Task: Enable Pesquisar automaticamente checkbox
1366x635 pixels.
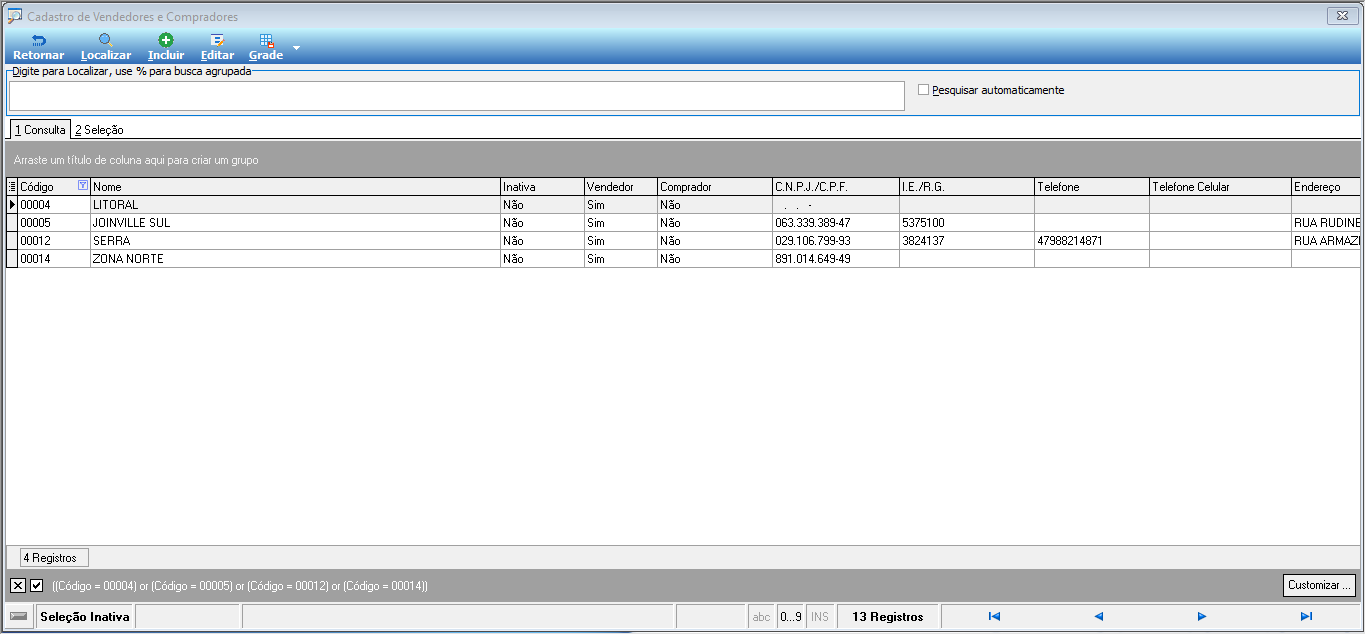Action: 924,90
